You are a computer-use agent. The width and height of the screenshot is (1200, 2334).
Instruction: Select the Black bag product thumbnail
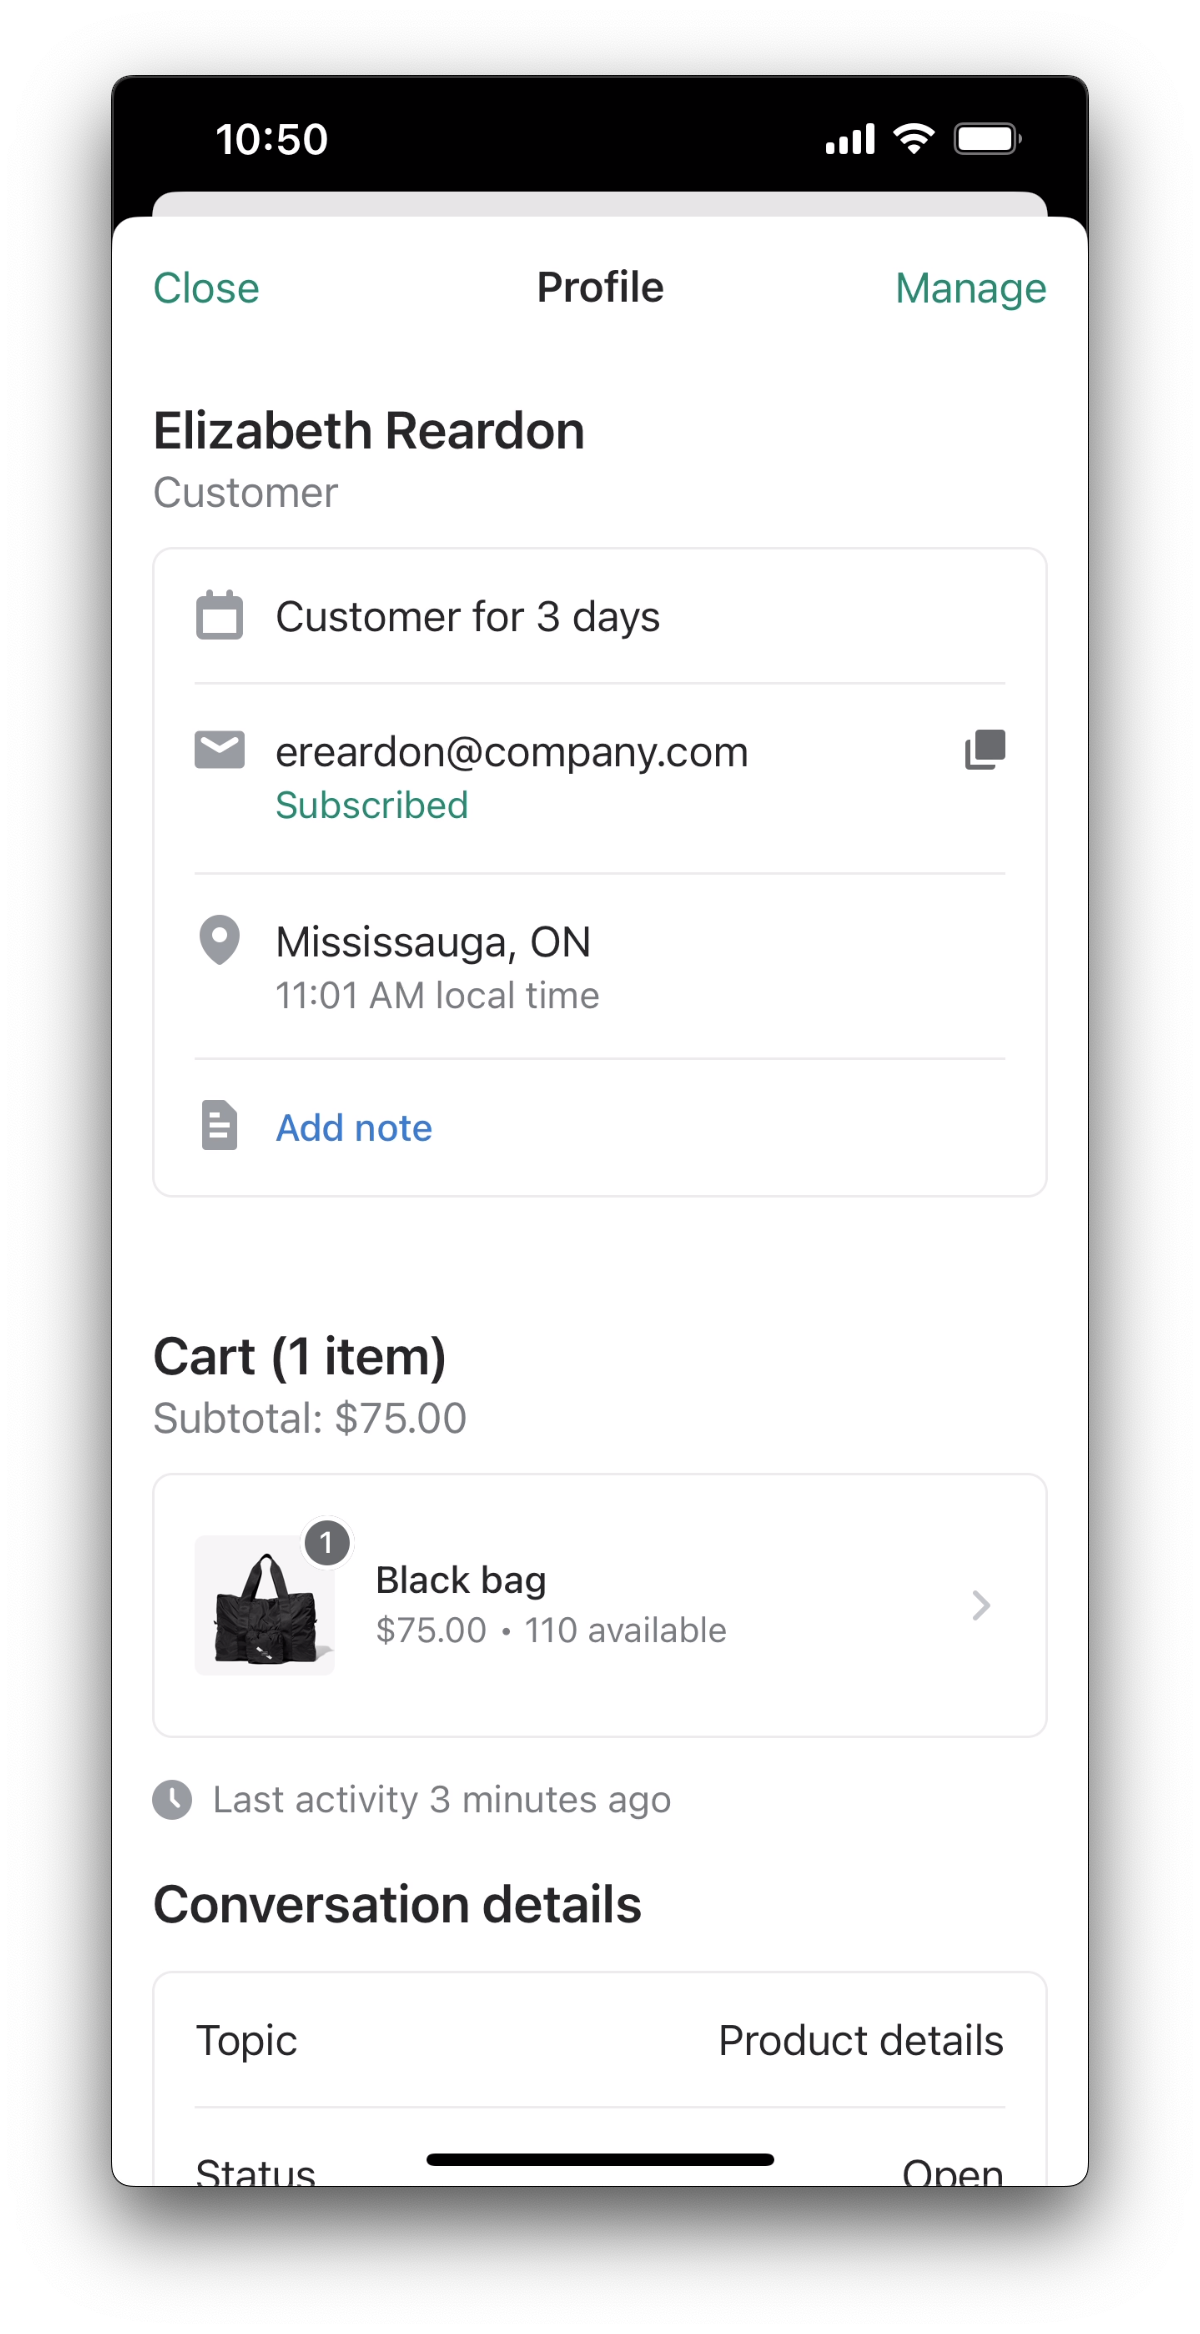[265, 1606]
